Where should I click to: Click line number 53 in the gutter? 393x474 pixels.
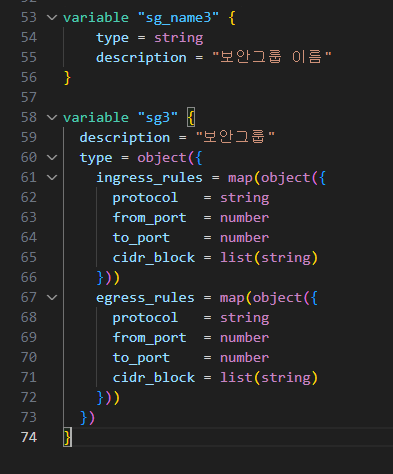click(29, 18)
